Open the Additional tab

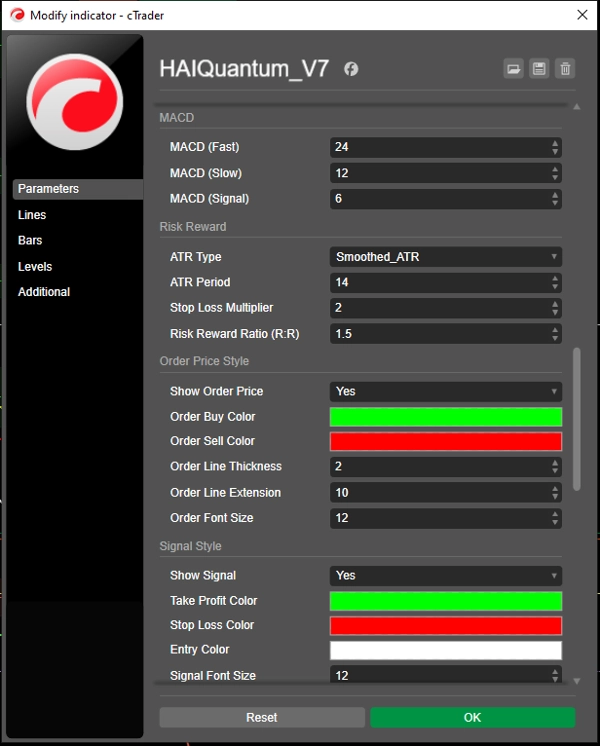(x=44, y=292)
